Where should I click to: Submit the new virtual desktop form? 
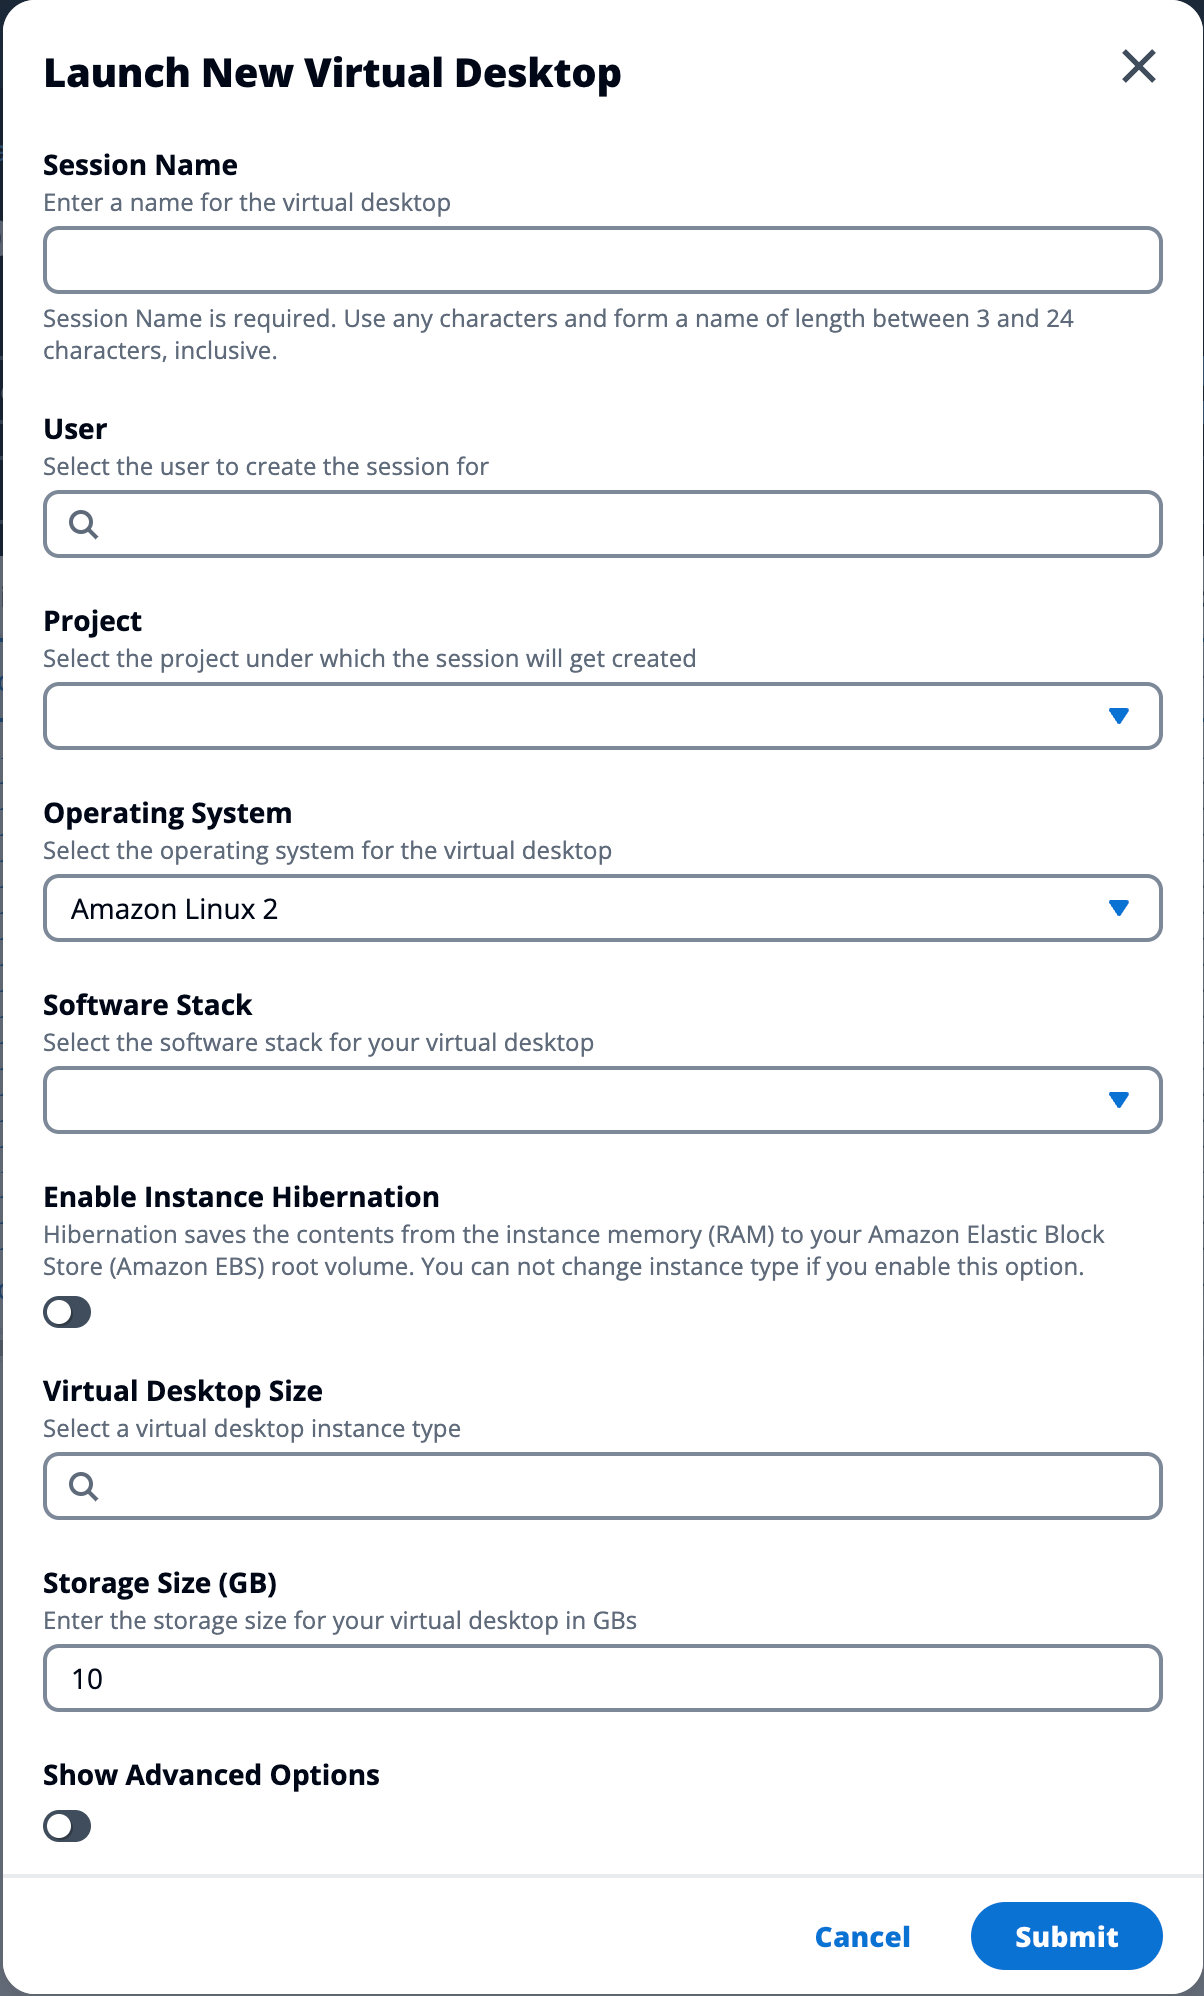pyautogui.click(x=1066, y=1936)
